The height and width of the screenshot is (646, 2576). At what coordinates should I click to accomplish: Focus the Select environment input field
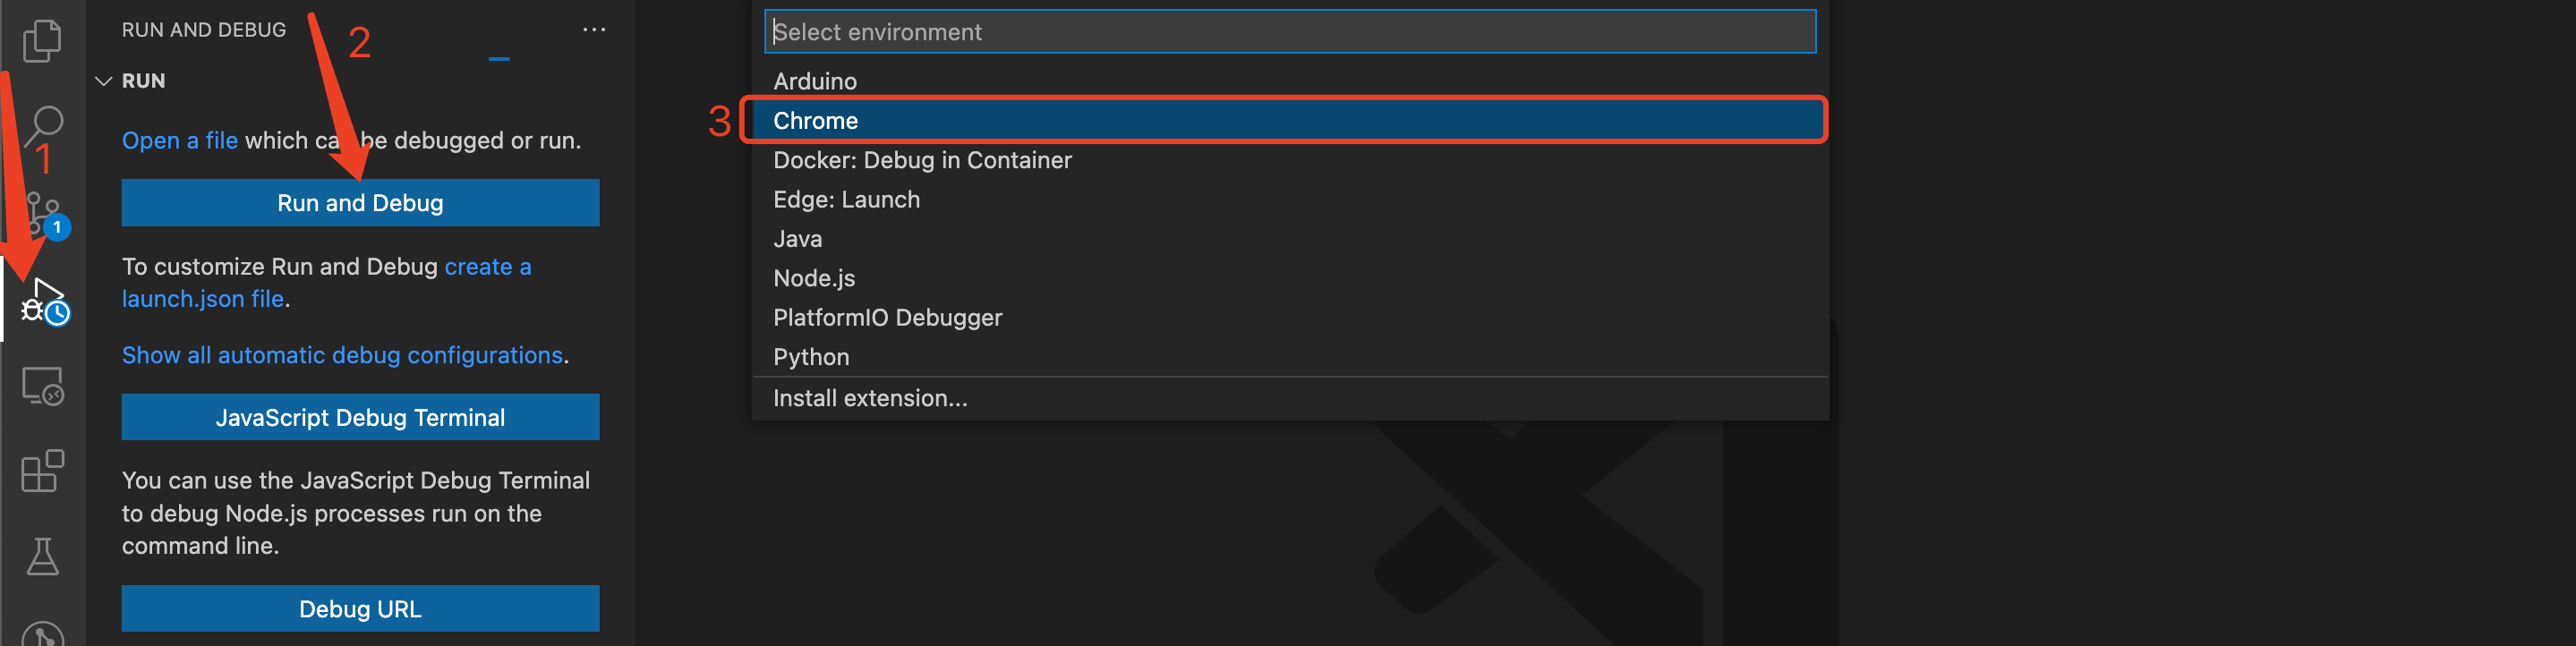1290,32
